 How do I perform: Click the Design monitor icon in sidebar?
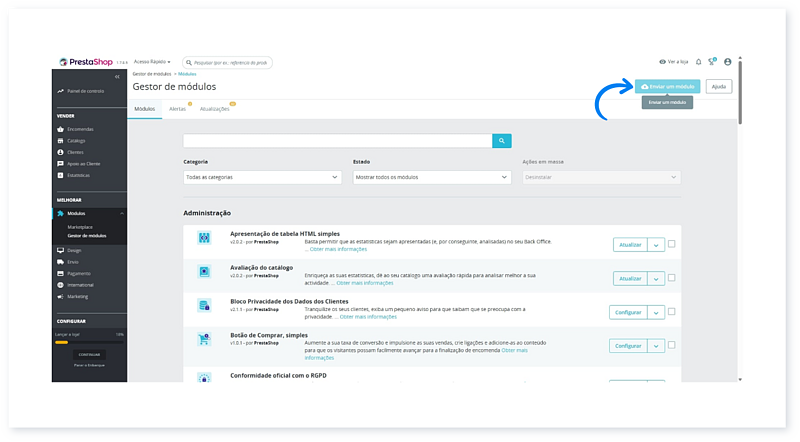pos(61,250)
